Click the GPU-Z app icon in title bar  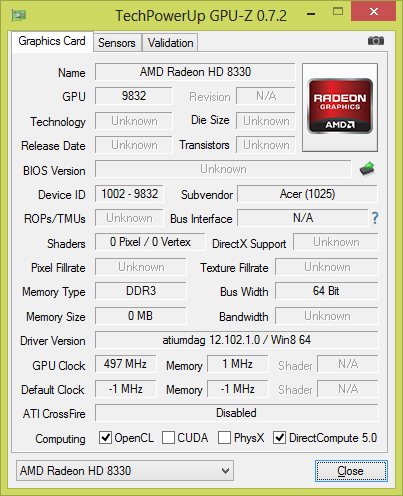pyautogui.click(x=19, y=15)
